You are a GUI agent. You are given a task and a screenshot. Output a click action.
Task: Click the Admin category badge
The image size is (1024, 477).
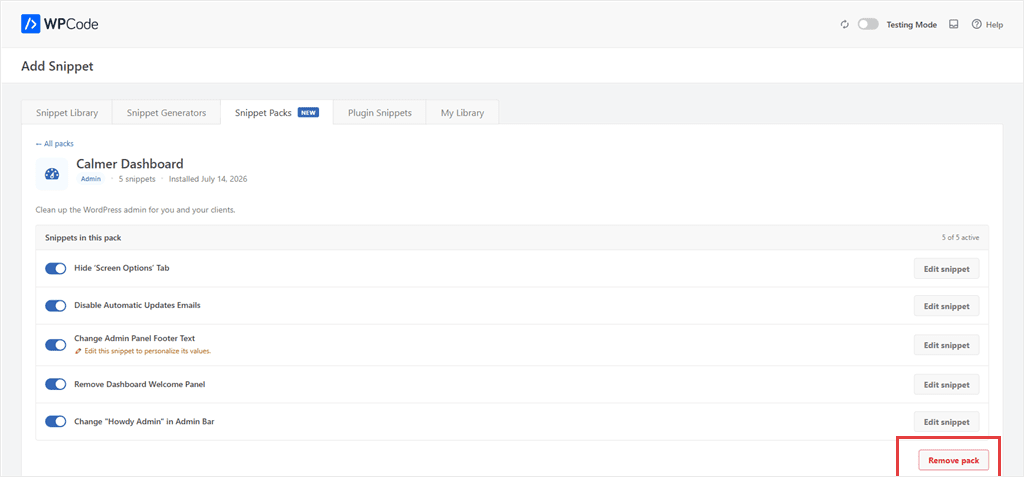pos(91,178)
